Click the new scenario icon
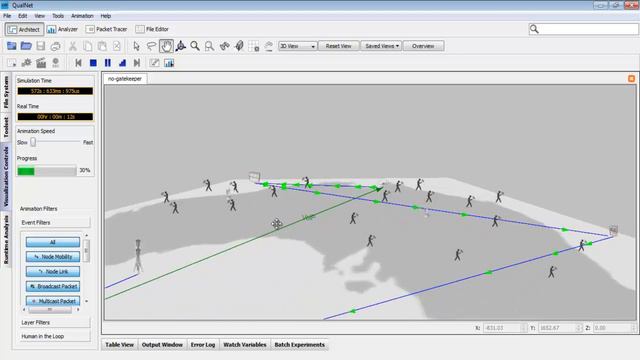 click(x=11, y=46)
